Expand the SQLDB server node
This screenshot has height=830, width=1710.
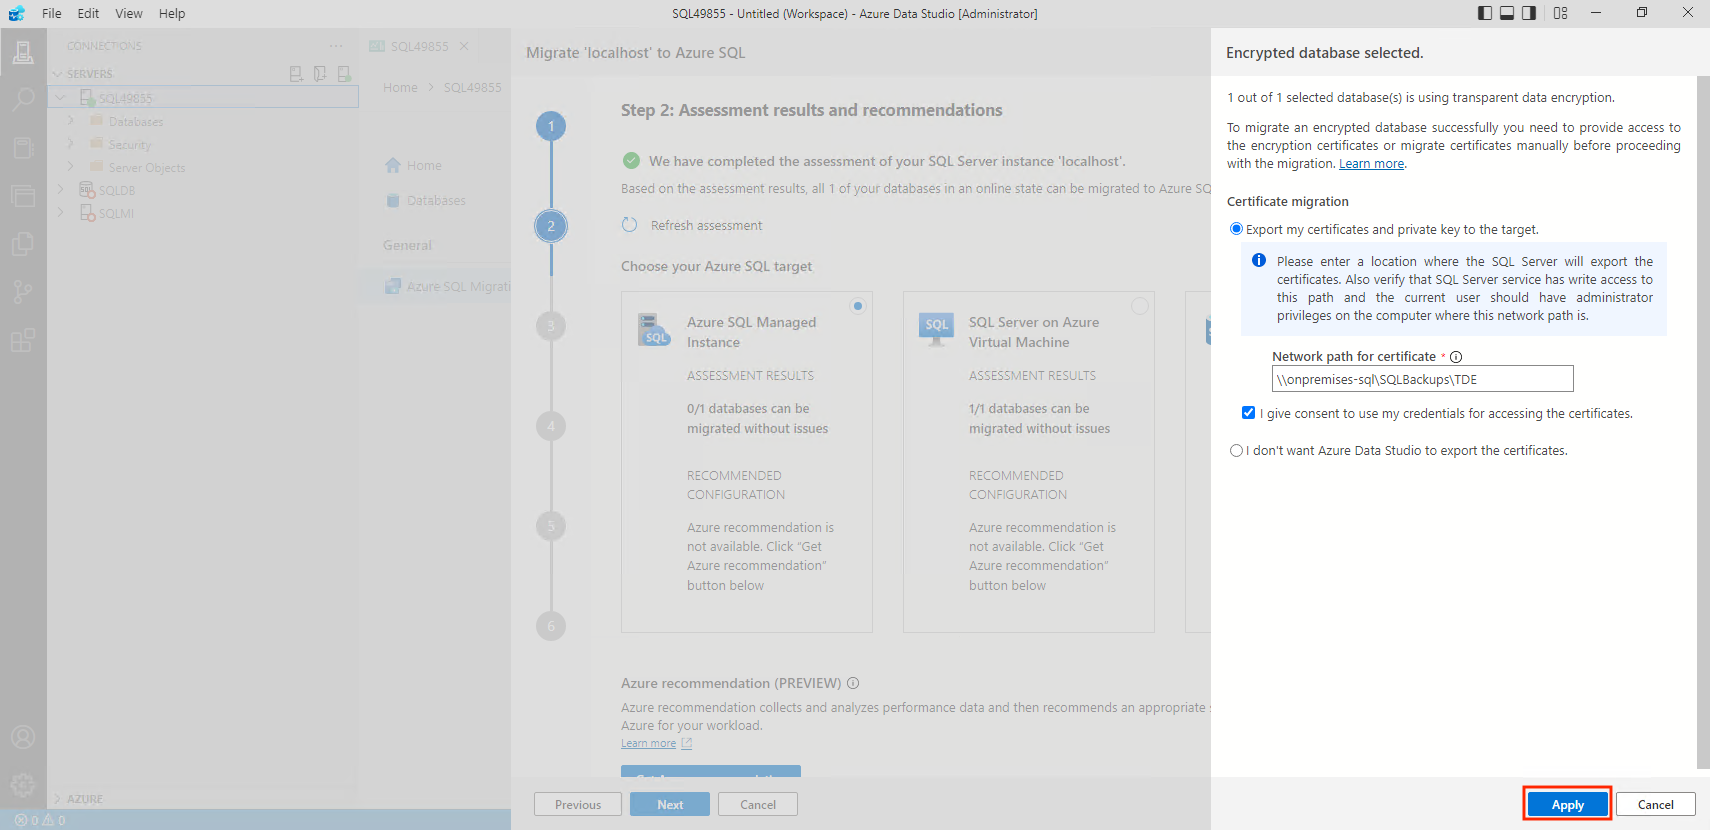coord(61,190)
